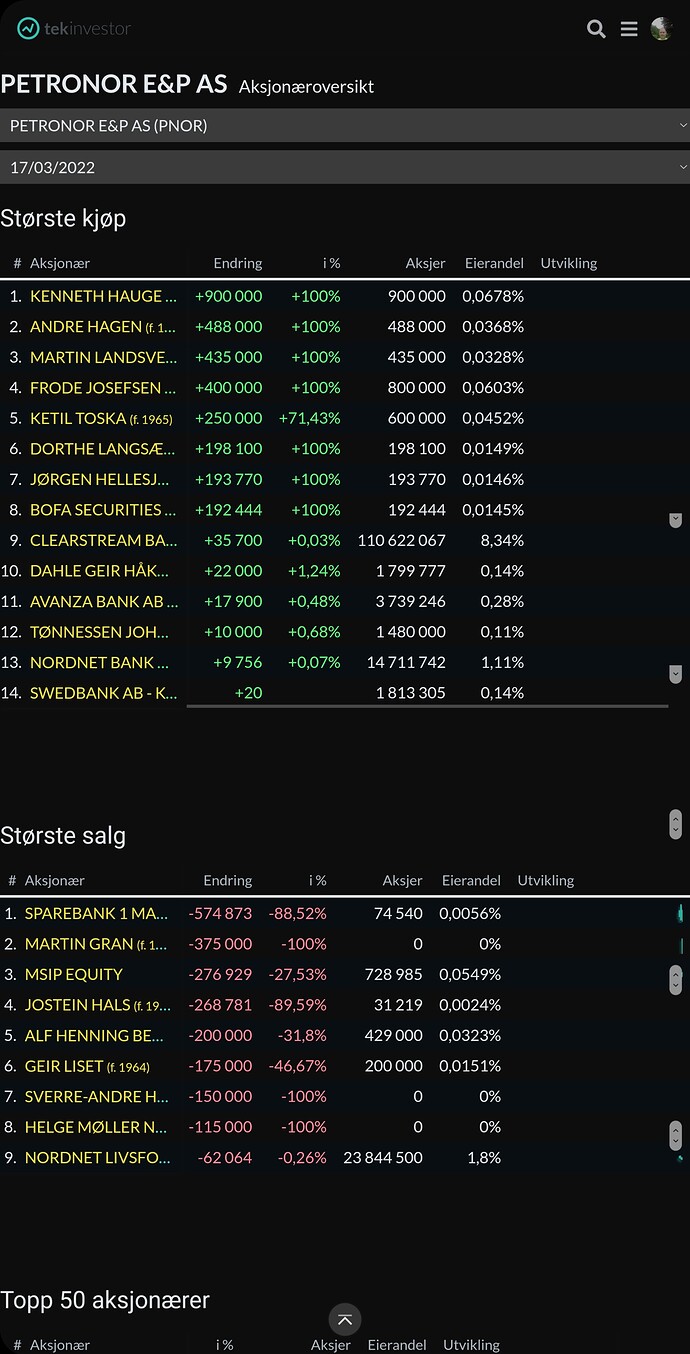This screenshot has width=690, height=1354.
Task: Select the +71,43% percentage for KETIL TOSKA
Action: [309, 418]
